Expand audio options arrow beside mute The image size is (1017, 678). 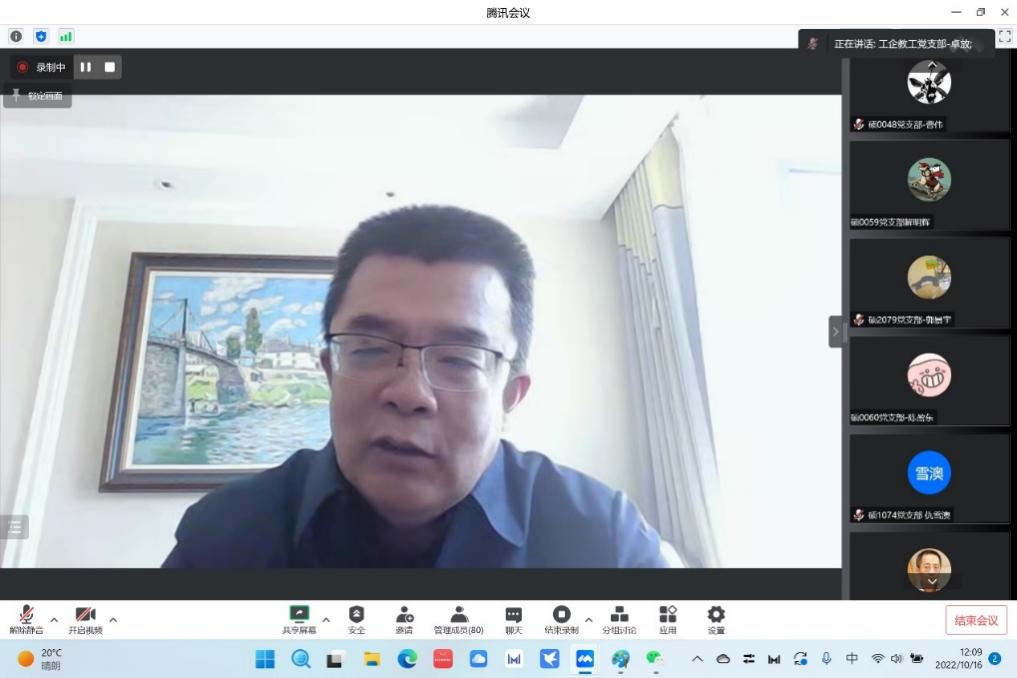pyautogui.click(x=54, y=620)
